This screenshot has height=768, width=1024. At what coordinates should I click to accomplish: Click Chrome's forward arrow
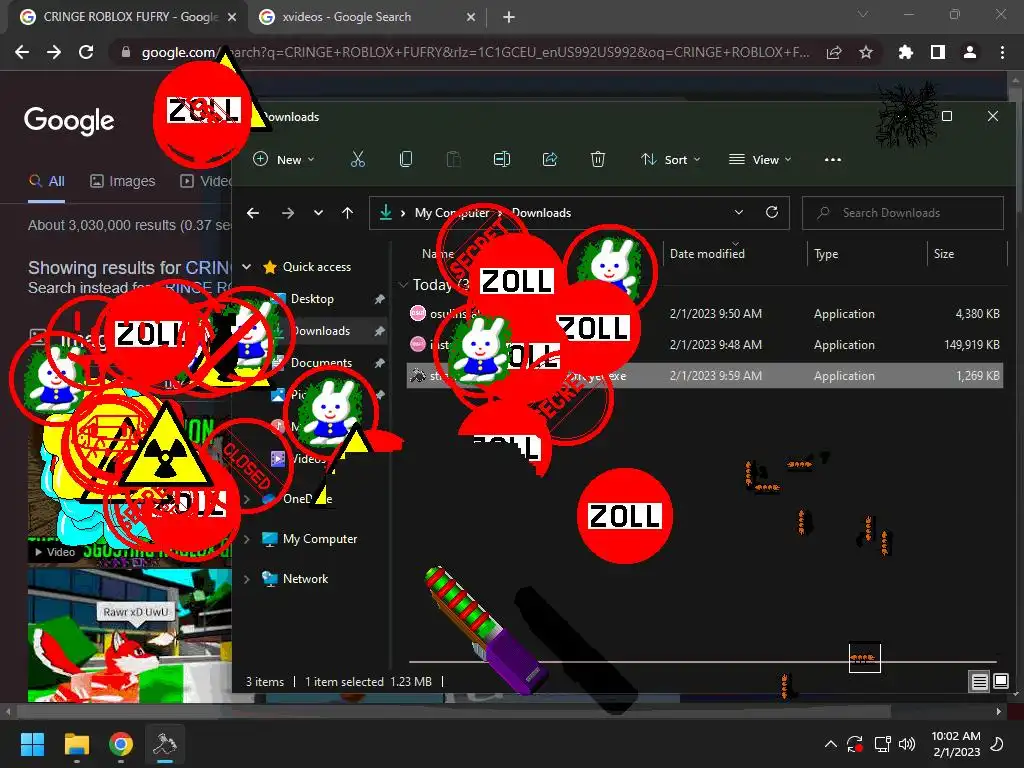tap(54, 52)
